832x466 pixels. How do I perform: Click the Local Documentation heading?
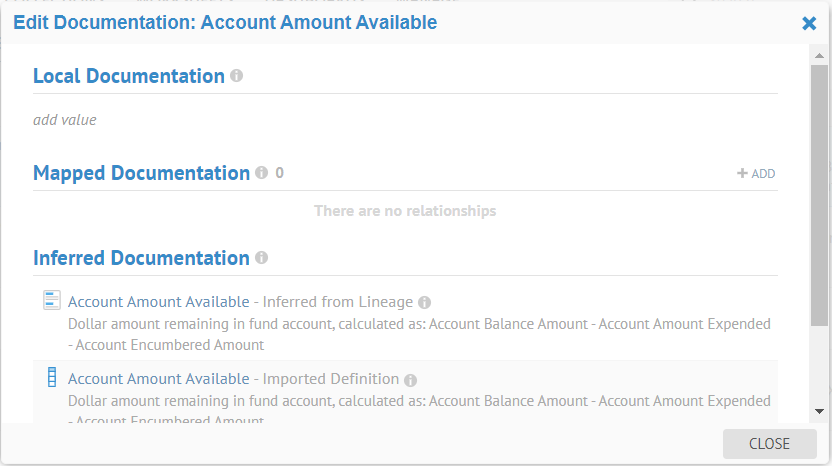coord(129,76)
